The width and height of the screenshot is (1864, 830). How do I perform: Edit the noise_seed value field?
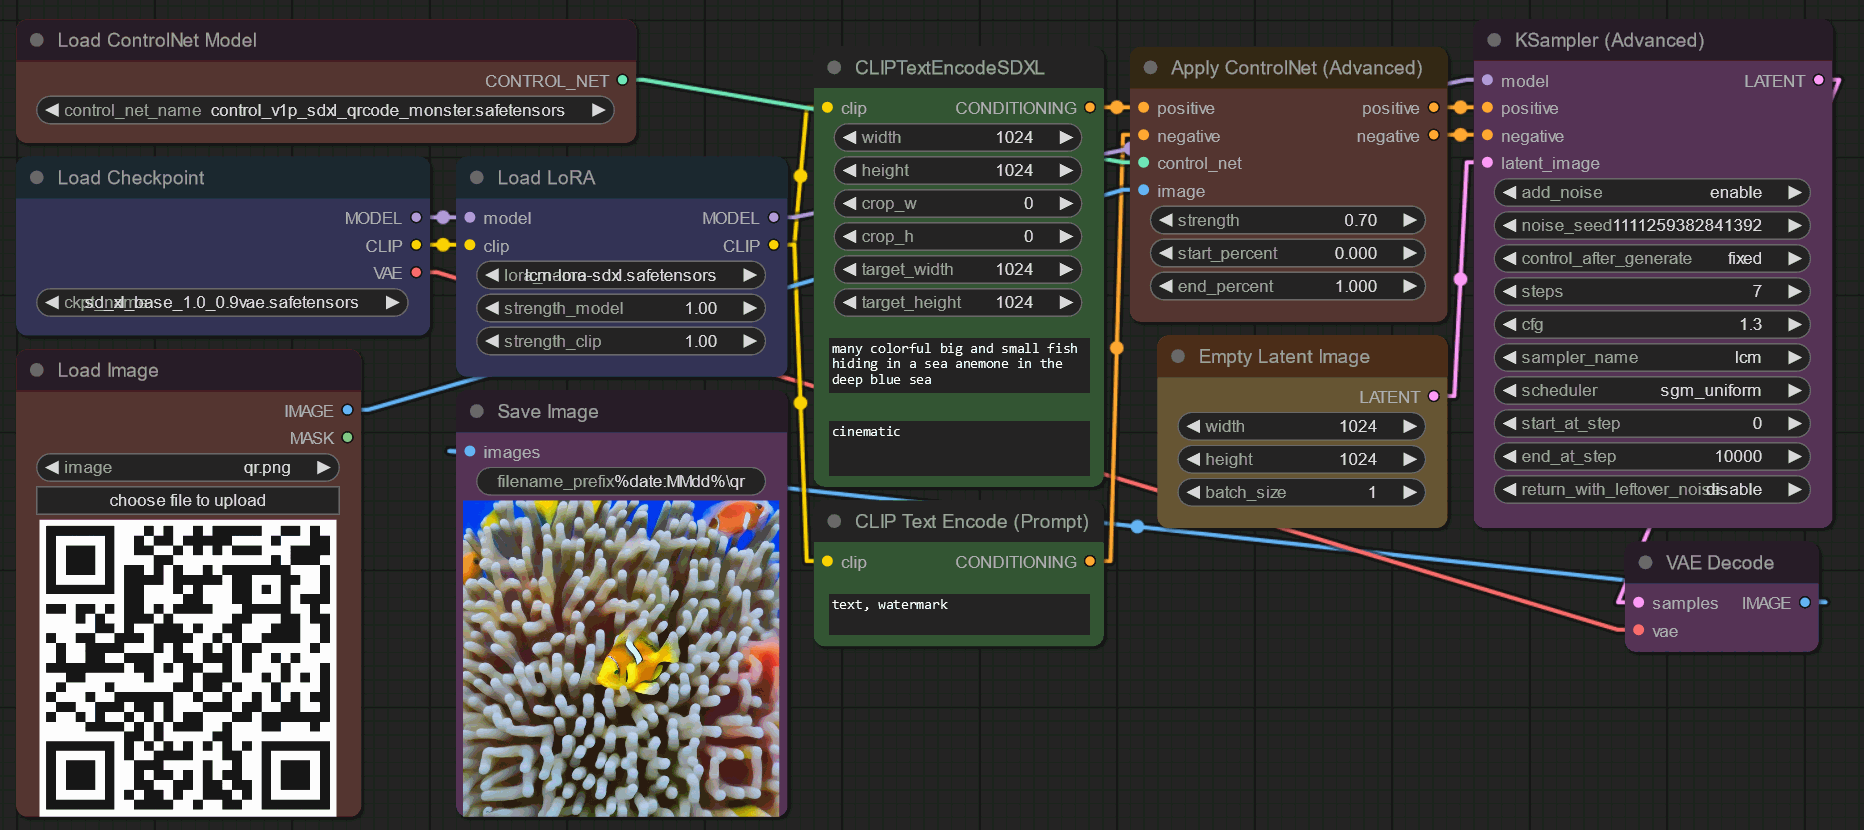1652,225
